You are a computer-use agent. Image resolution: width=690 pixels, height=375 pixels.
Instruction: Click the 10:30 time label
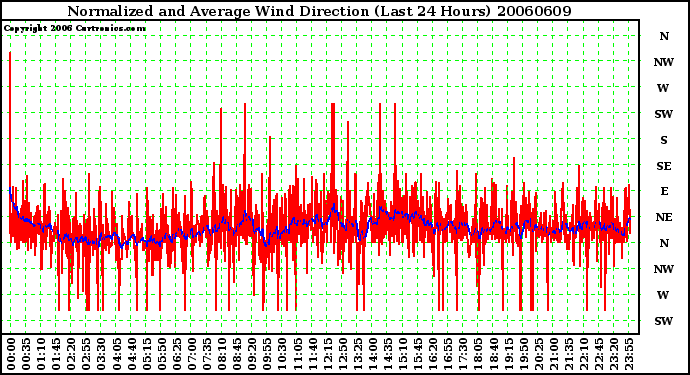[x=282, y=354]
